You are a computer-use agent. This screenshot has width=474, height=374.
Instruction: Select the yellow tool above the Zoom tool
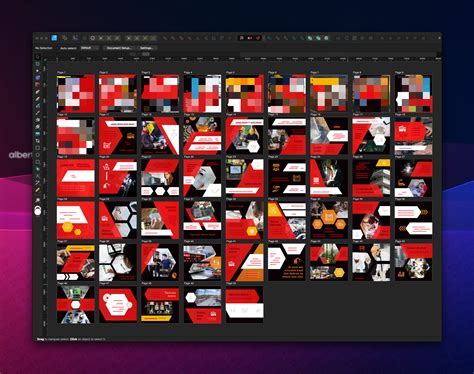(38, 189)
